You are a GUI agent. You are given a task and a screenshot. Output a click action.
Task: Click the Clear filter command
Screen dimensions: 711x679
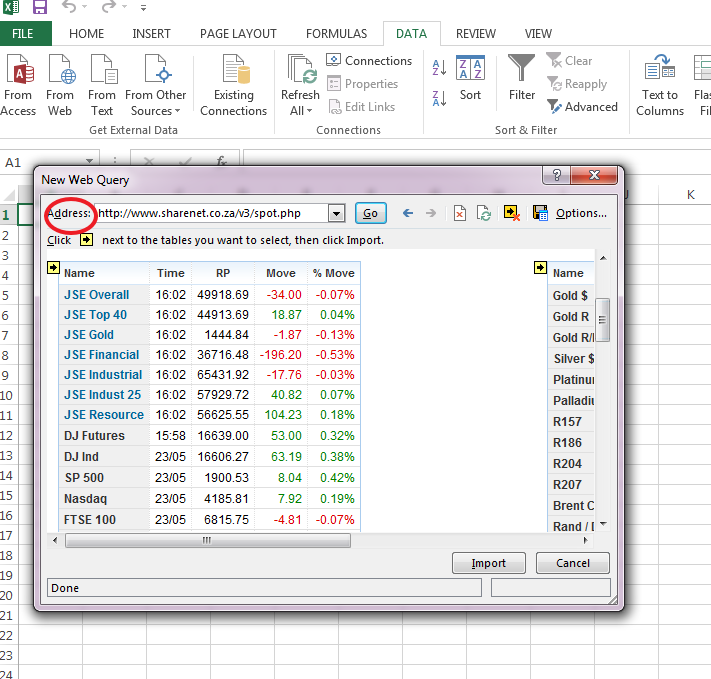569,60
